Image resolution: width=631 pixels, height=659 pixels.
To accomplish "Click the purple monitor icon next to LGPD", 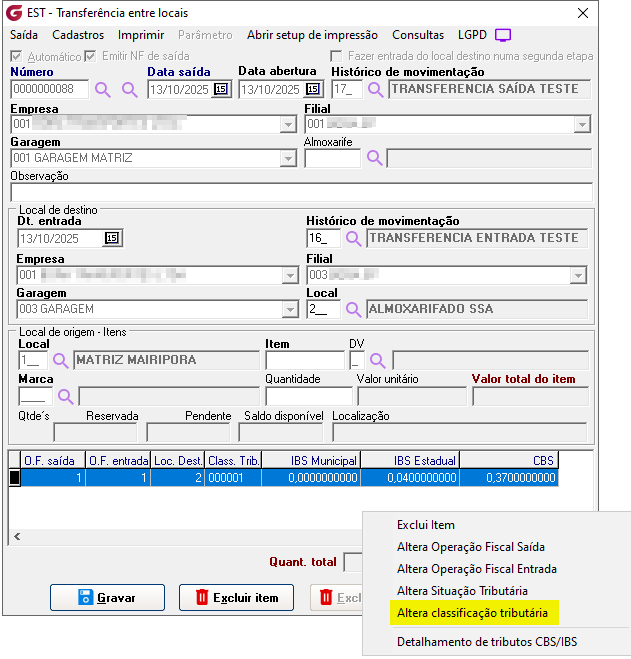I will (x=503, y=35).
